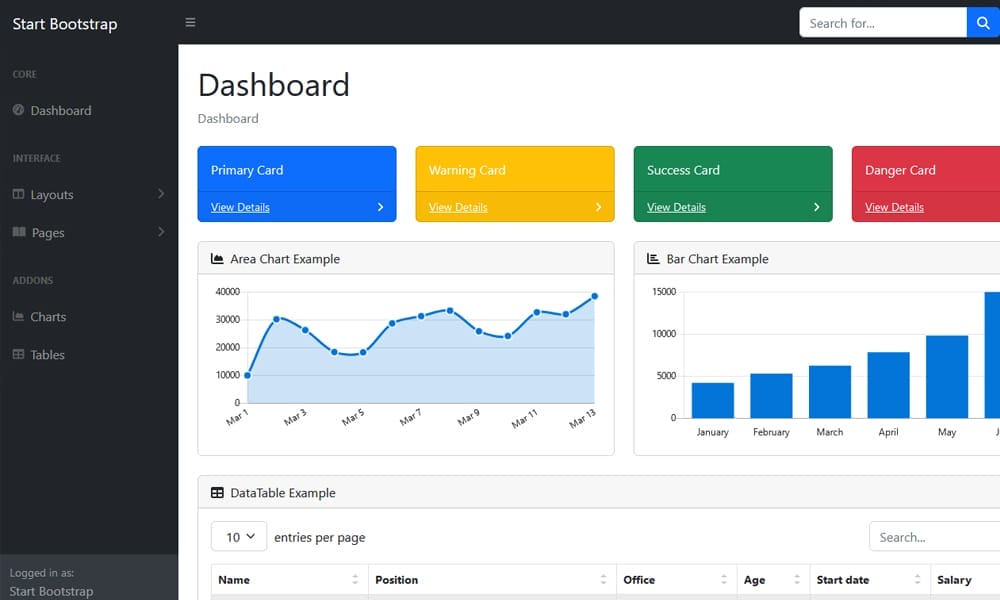Click the Layouts columns icon

(18, 194)
